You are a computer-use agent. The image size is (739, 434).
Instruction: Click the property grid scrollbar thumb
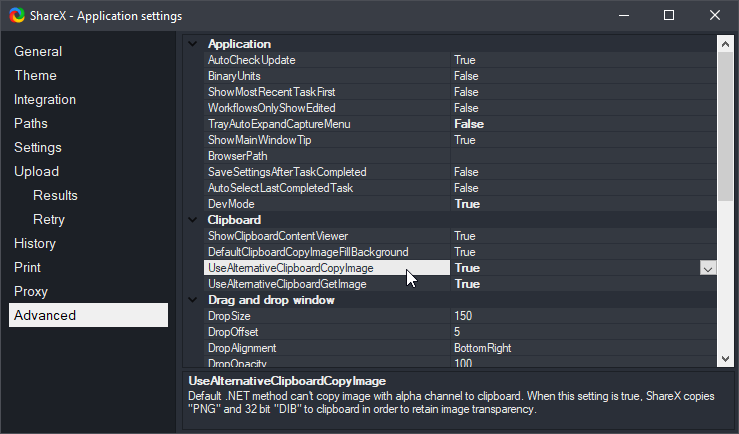(x=725, y=126)
